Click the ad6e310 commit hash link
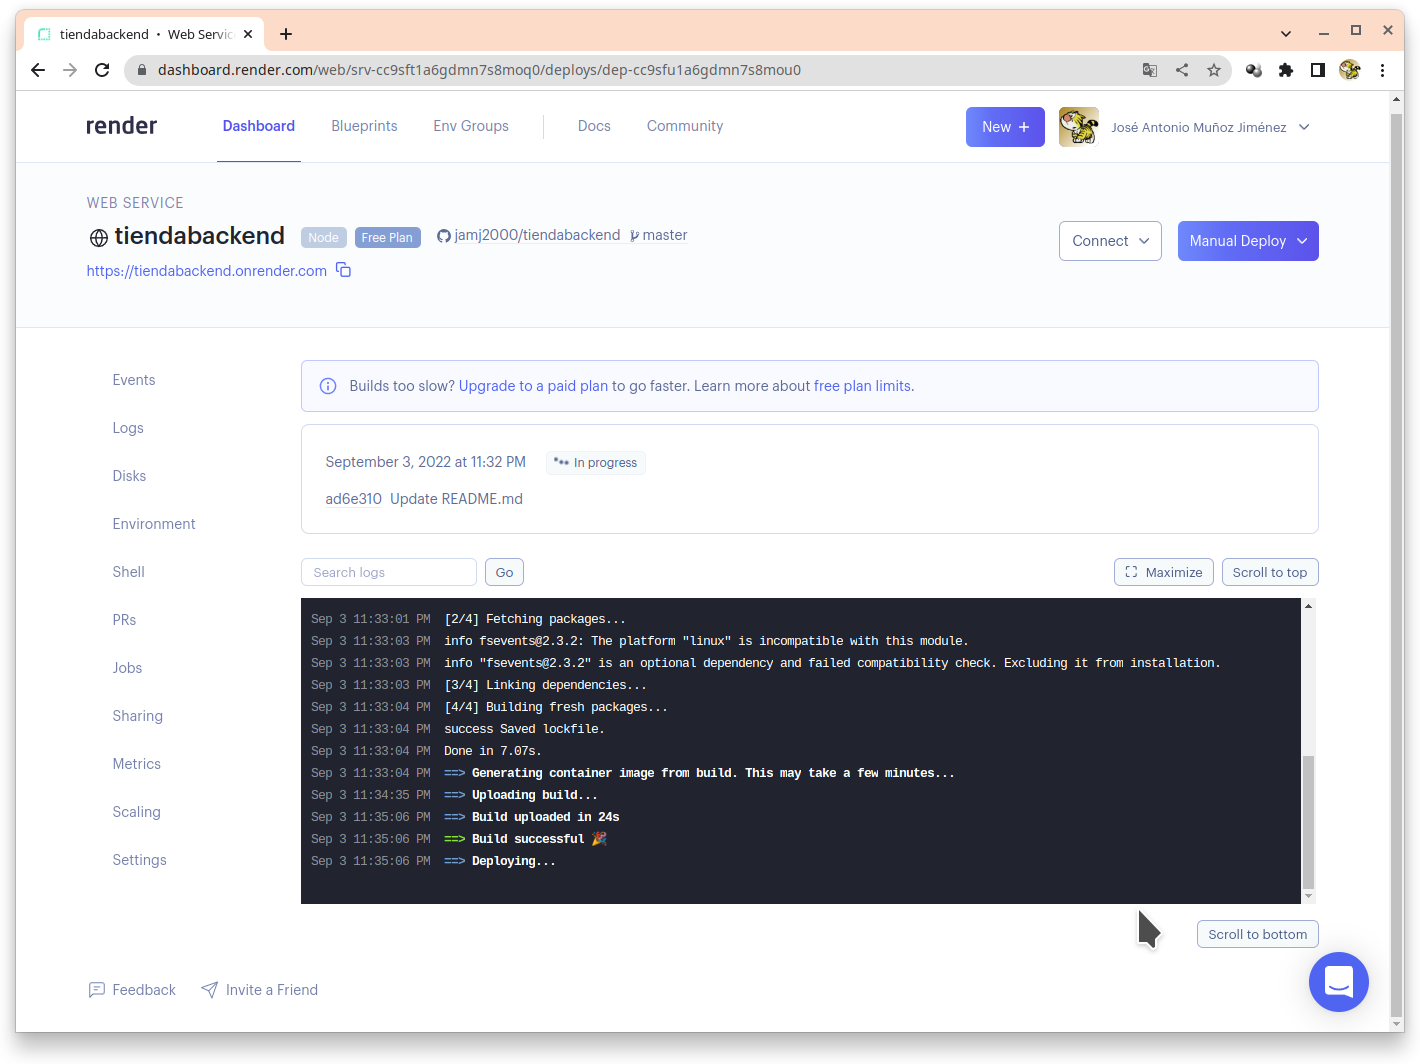This screenshot has width=1420, height=1064. (353, 499)
